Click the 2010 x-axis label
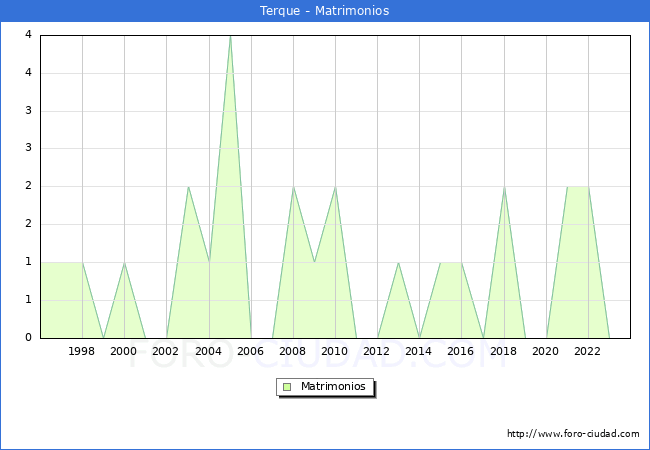The height and width of the screenshot is (450, 650). pyautogui.click(x=335, y=351)
